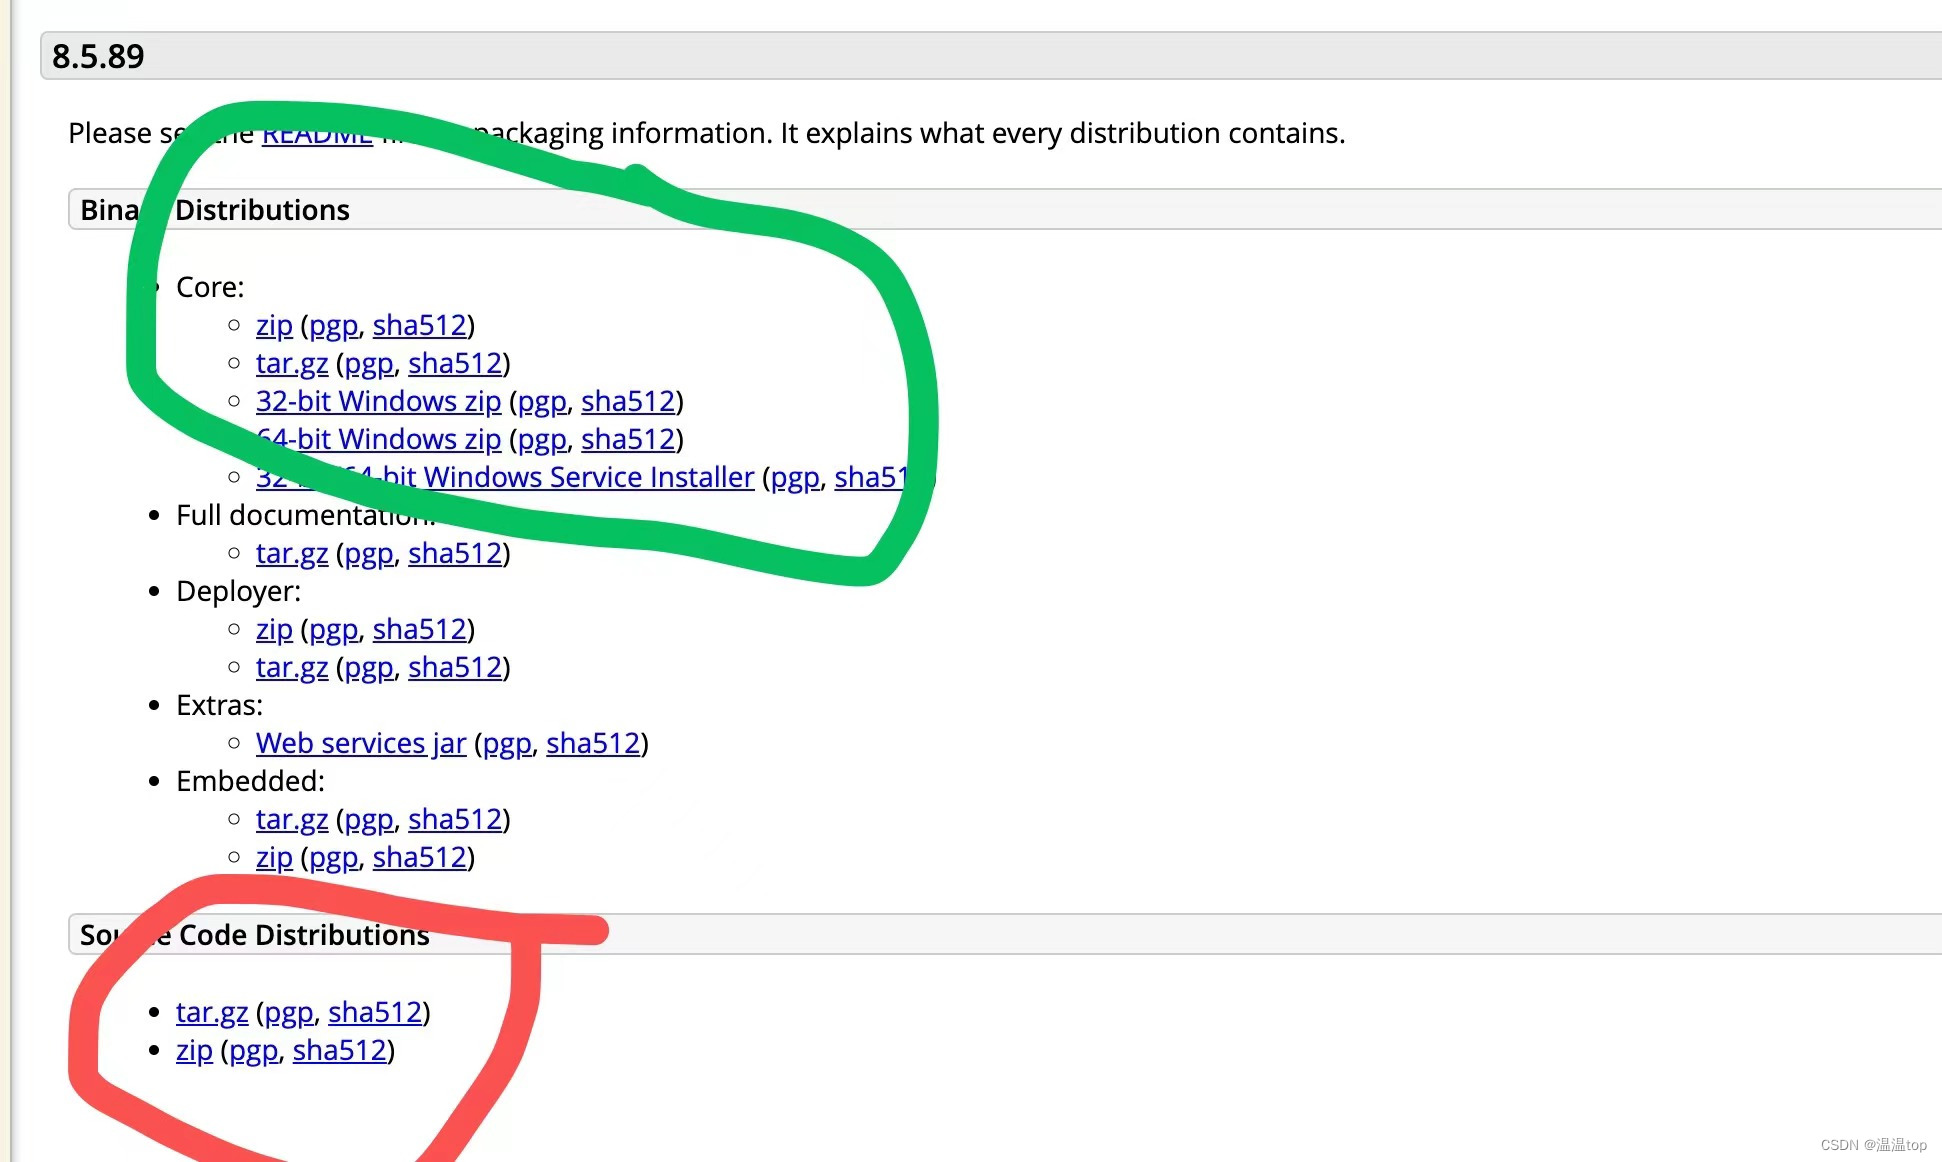Click Deployer tar.gz link
Viewport: 1942px width, 1162px height.
[291, 668]
